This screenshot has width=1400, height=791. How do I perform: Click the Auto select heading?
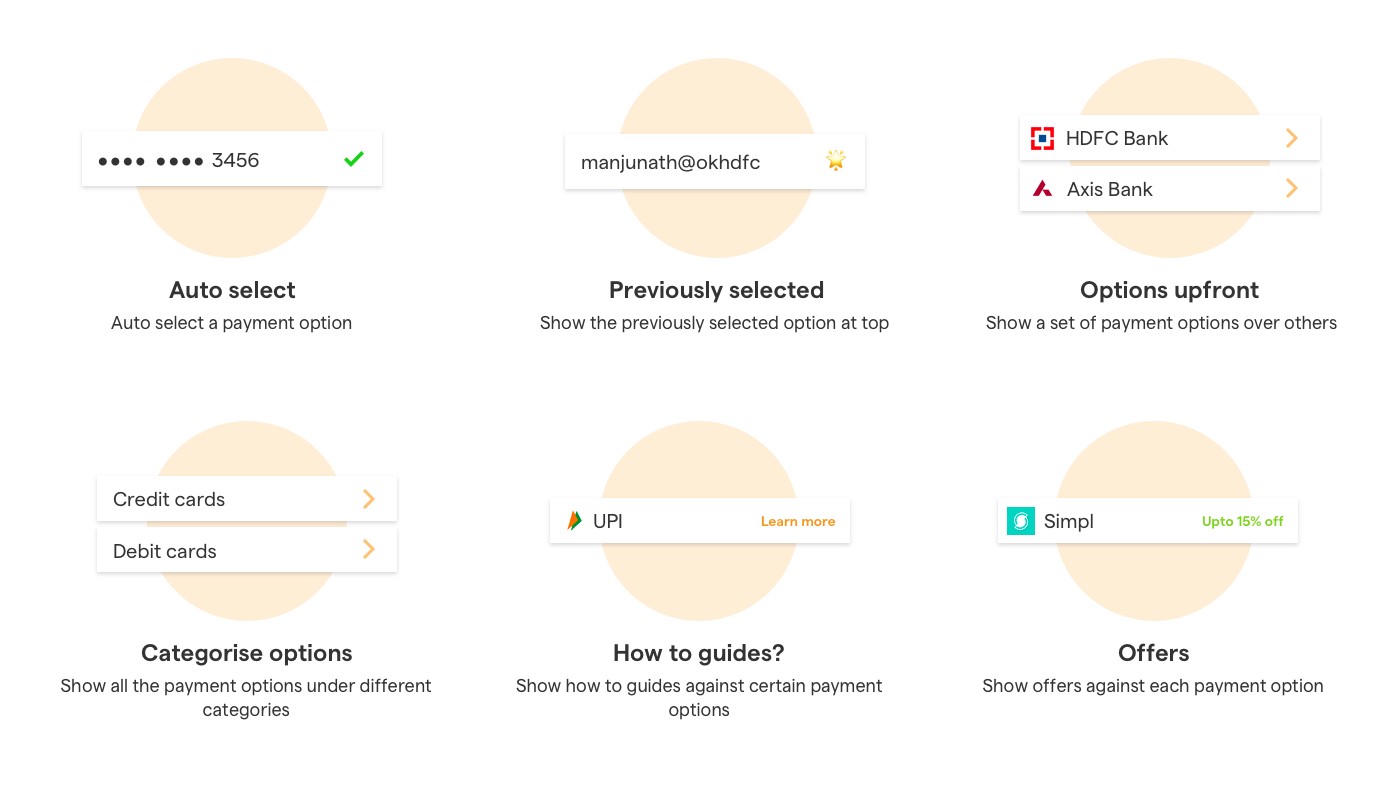click(x=232, y=290)
